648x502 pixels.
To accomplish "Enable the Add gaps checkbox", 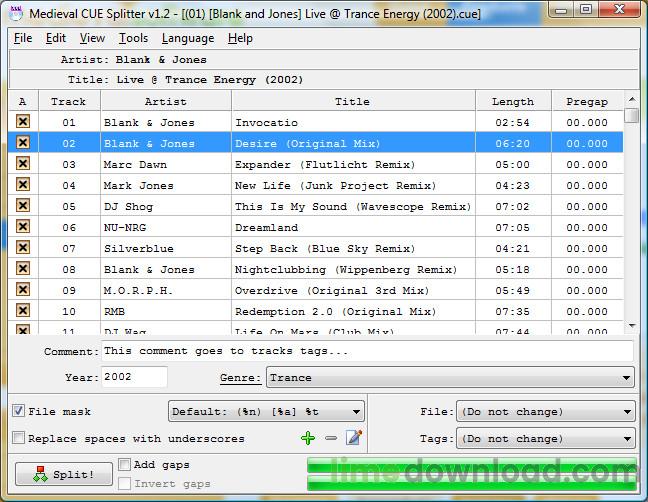I will point(125,465).
